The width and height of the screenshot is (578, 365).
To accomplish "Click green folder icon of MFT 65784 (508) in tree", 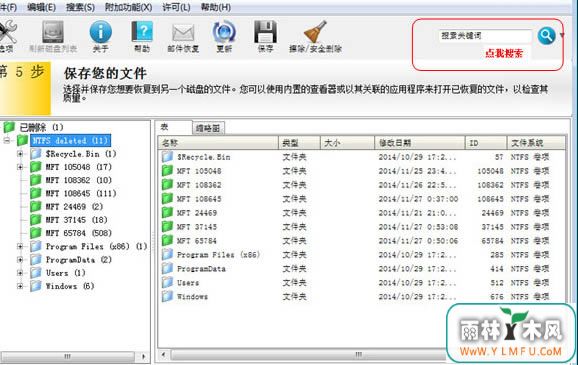I will coord(36,233).
